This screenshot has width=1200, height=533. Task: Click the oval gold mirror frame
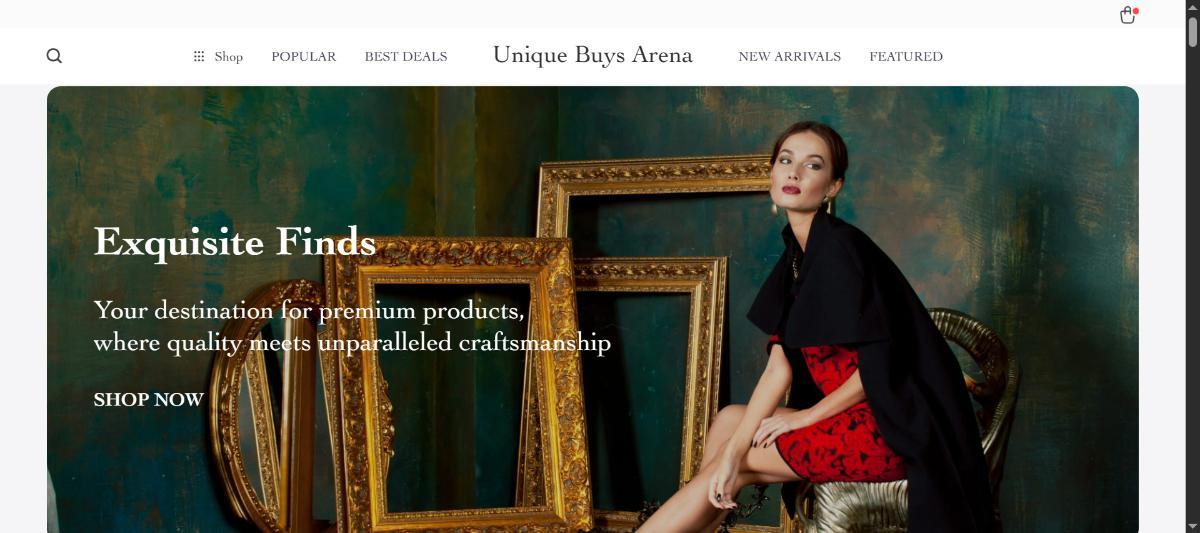(262, 400)
